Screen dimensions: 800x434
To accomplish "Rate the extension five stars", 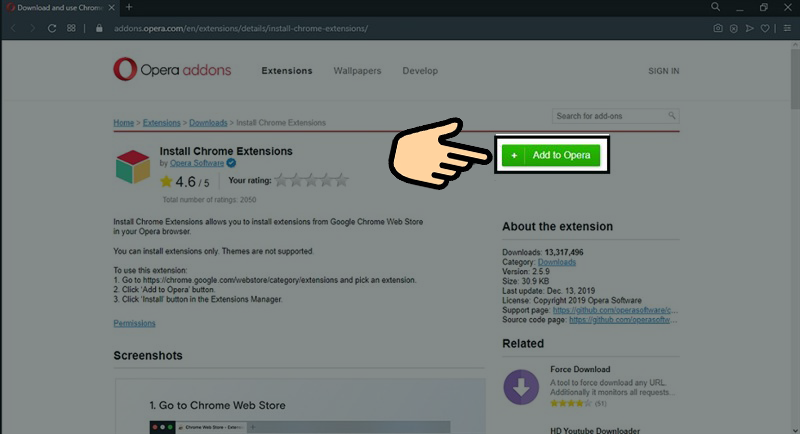I will coord(342,180).
